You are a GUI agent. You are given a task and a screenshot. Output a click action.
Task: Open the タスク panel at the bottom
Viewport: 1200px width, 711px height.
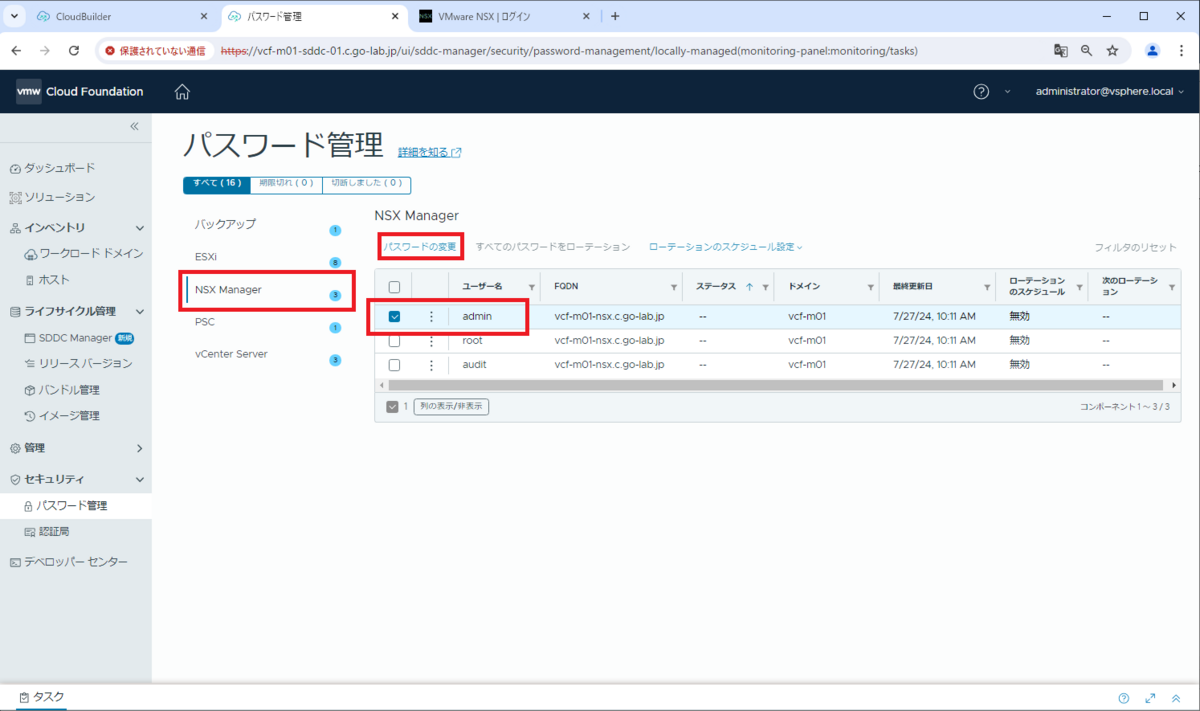(41, 697)
